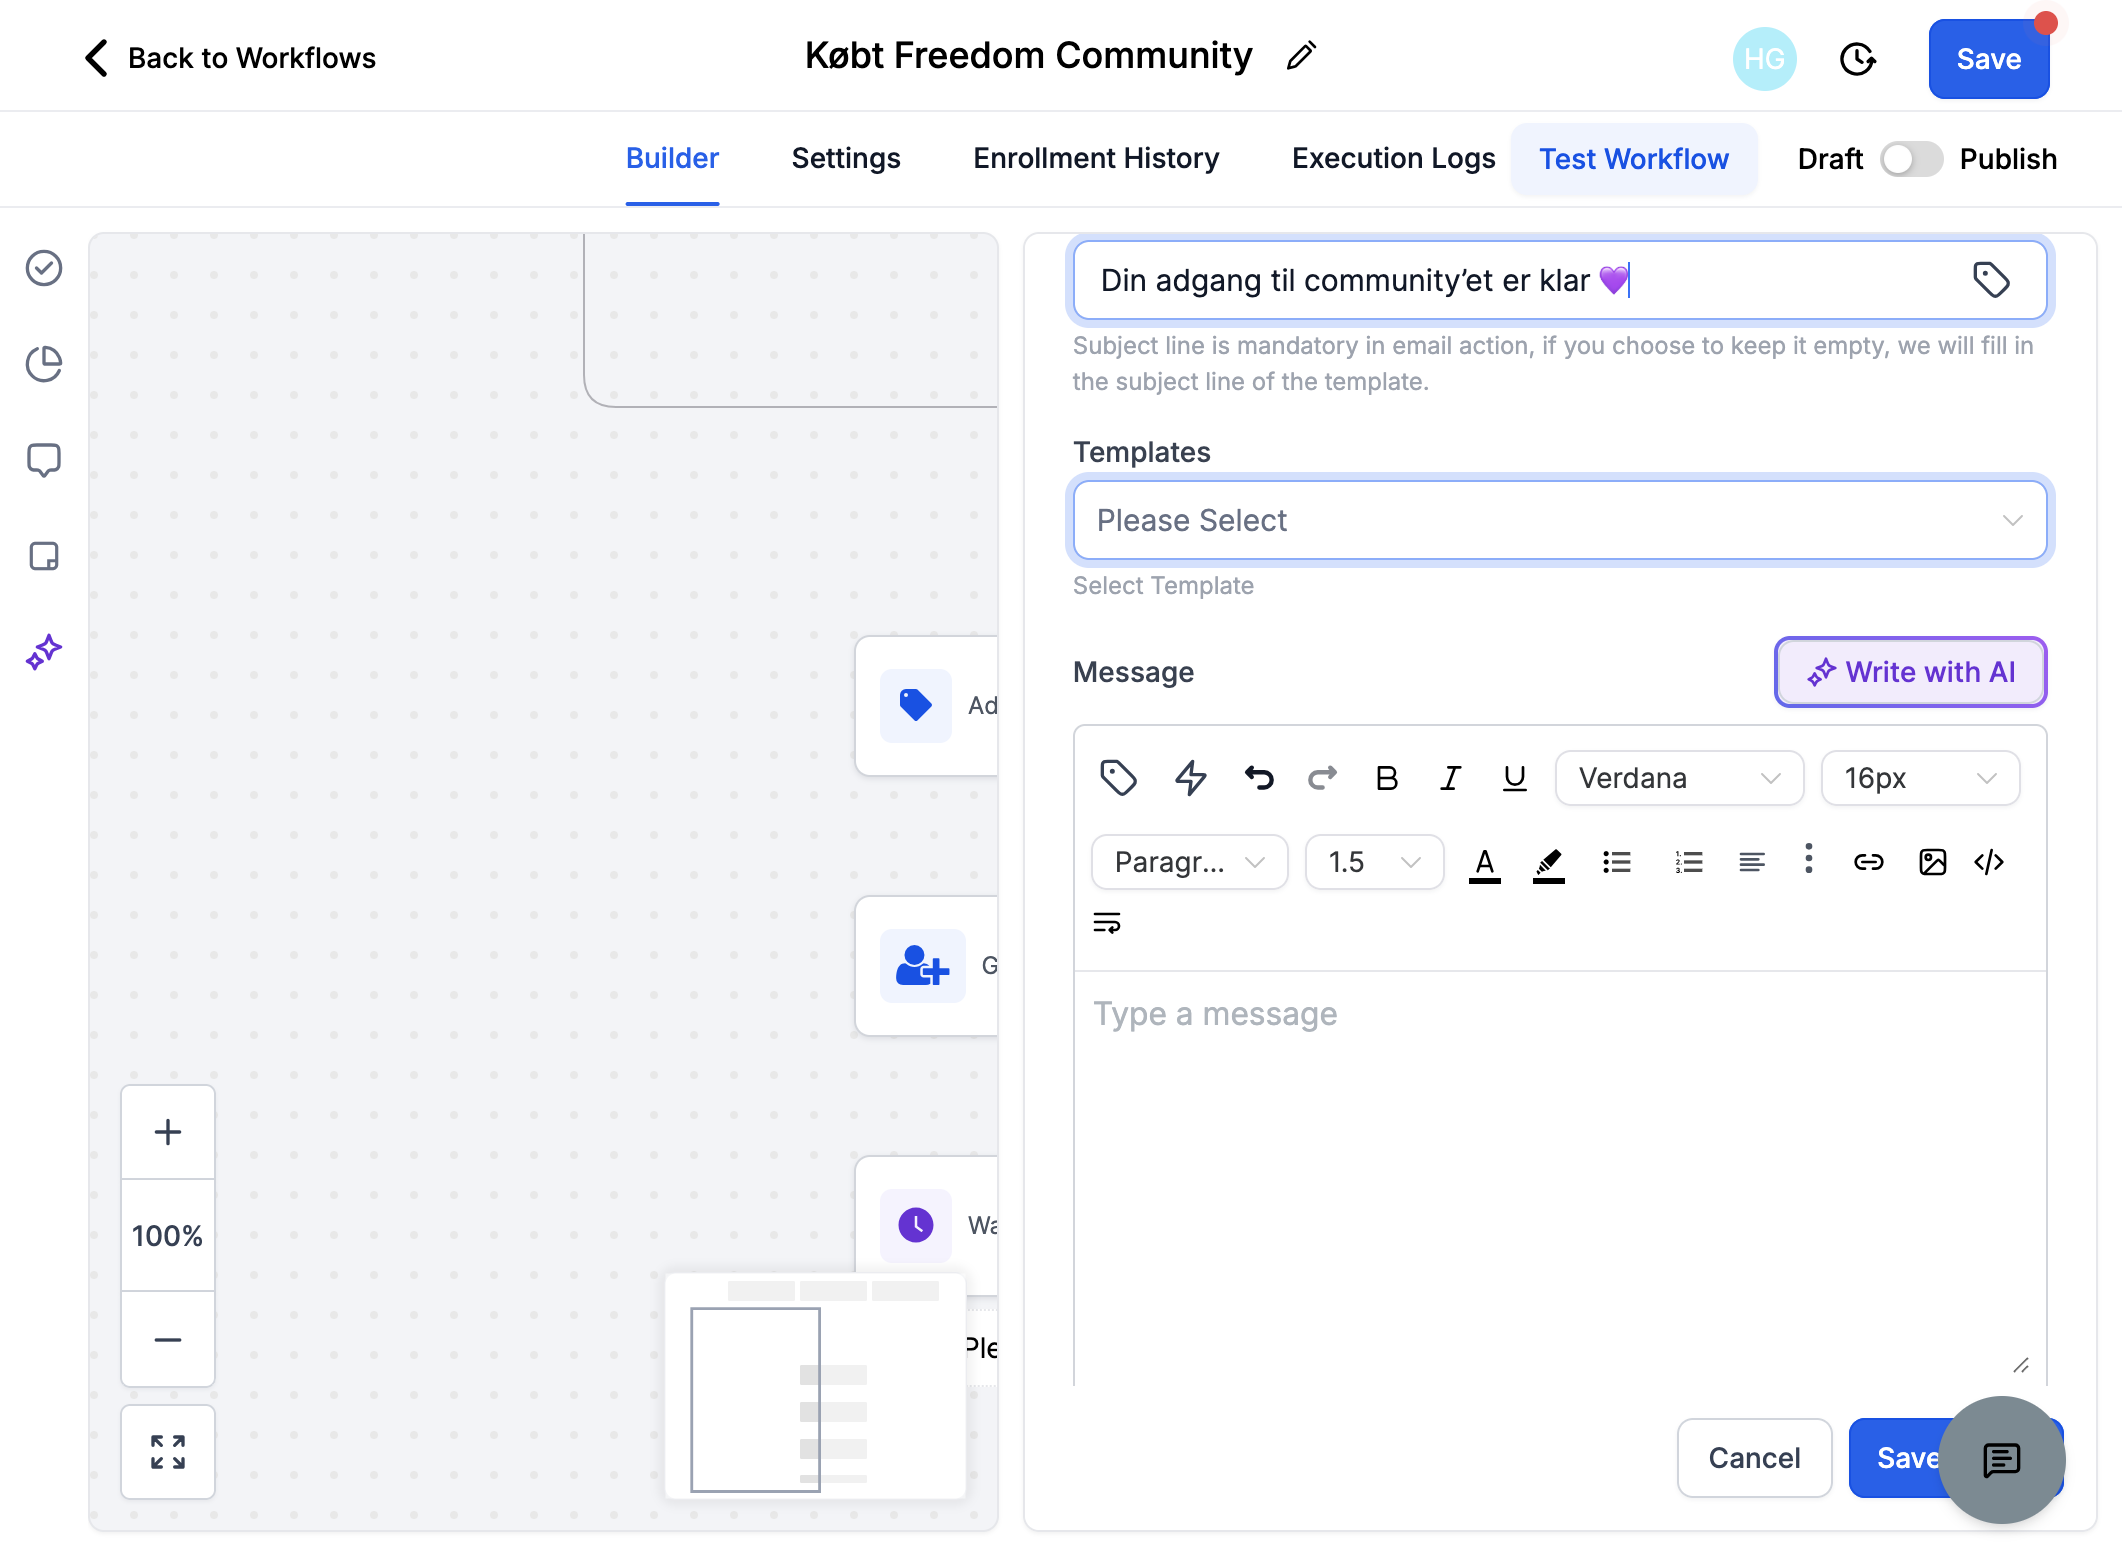The image size is (2122, 1556).
Task: Switch to the Execution Logs tab
Action: click(x=1393, y=158)
